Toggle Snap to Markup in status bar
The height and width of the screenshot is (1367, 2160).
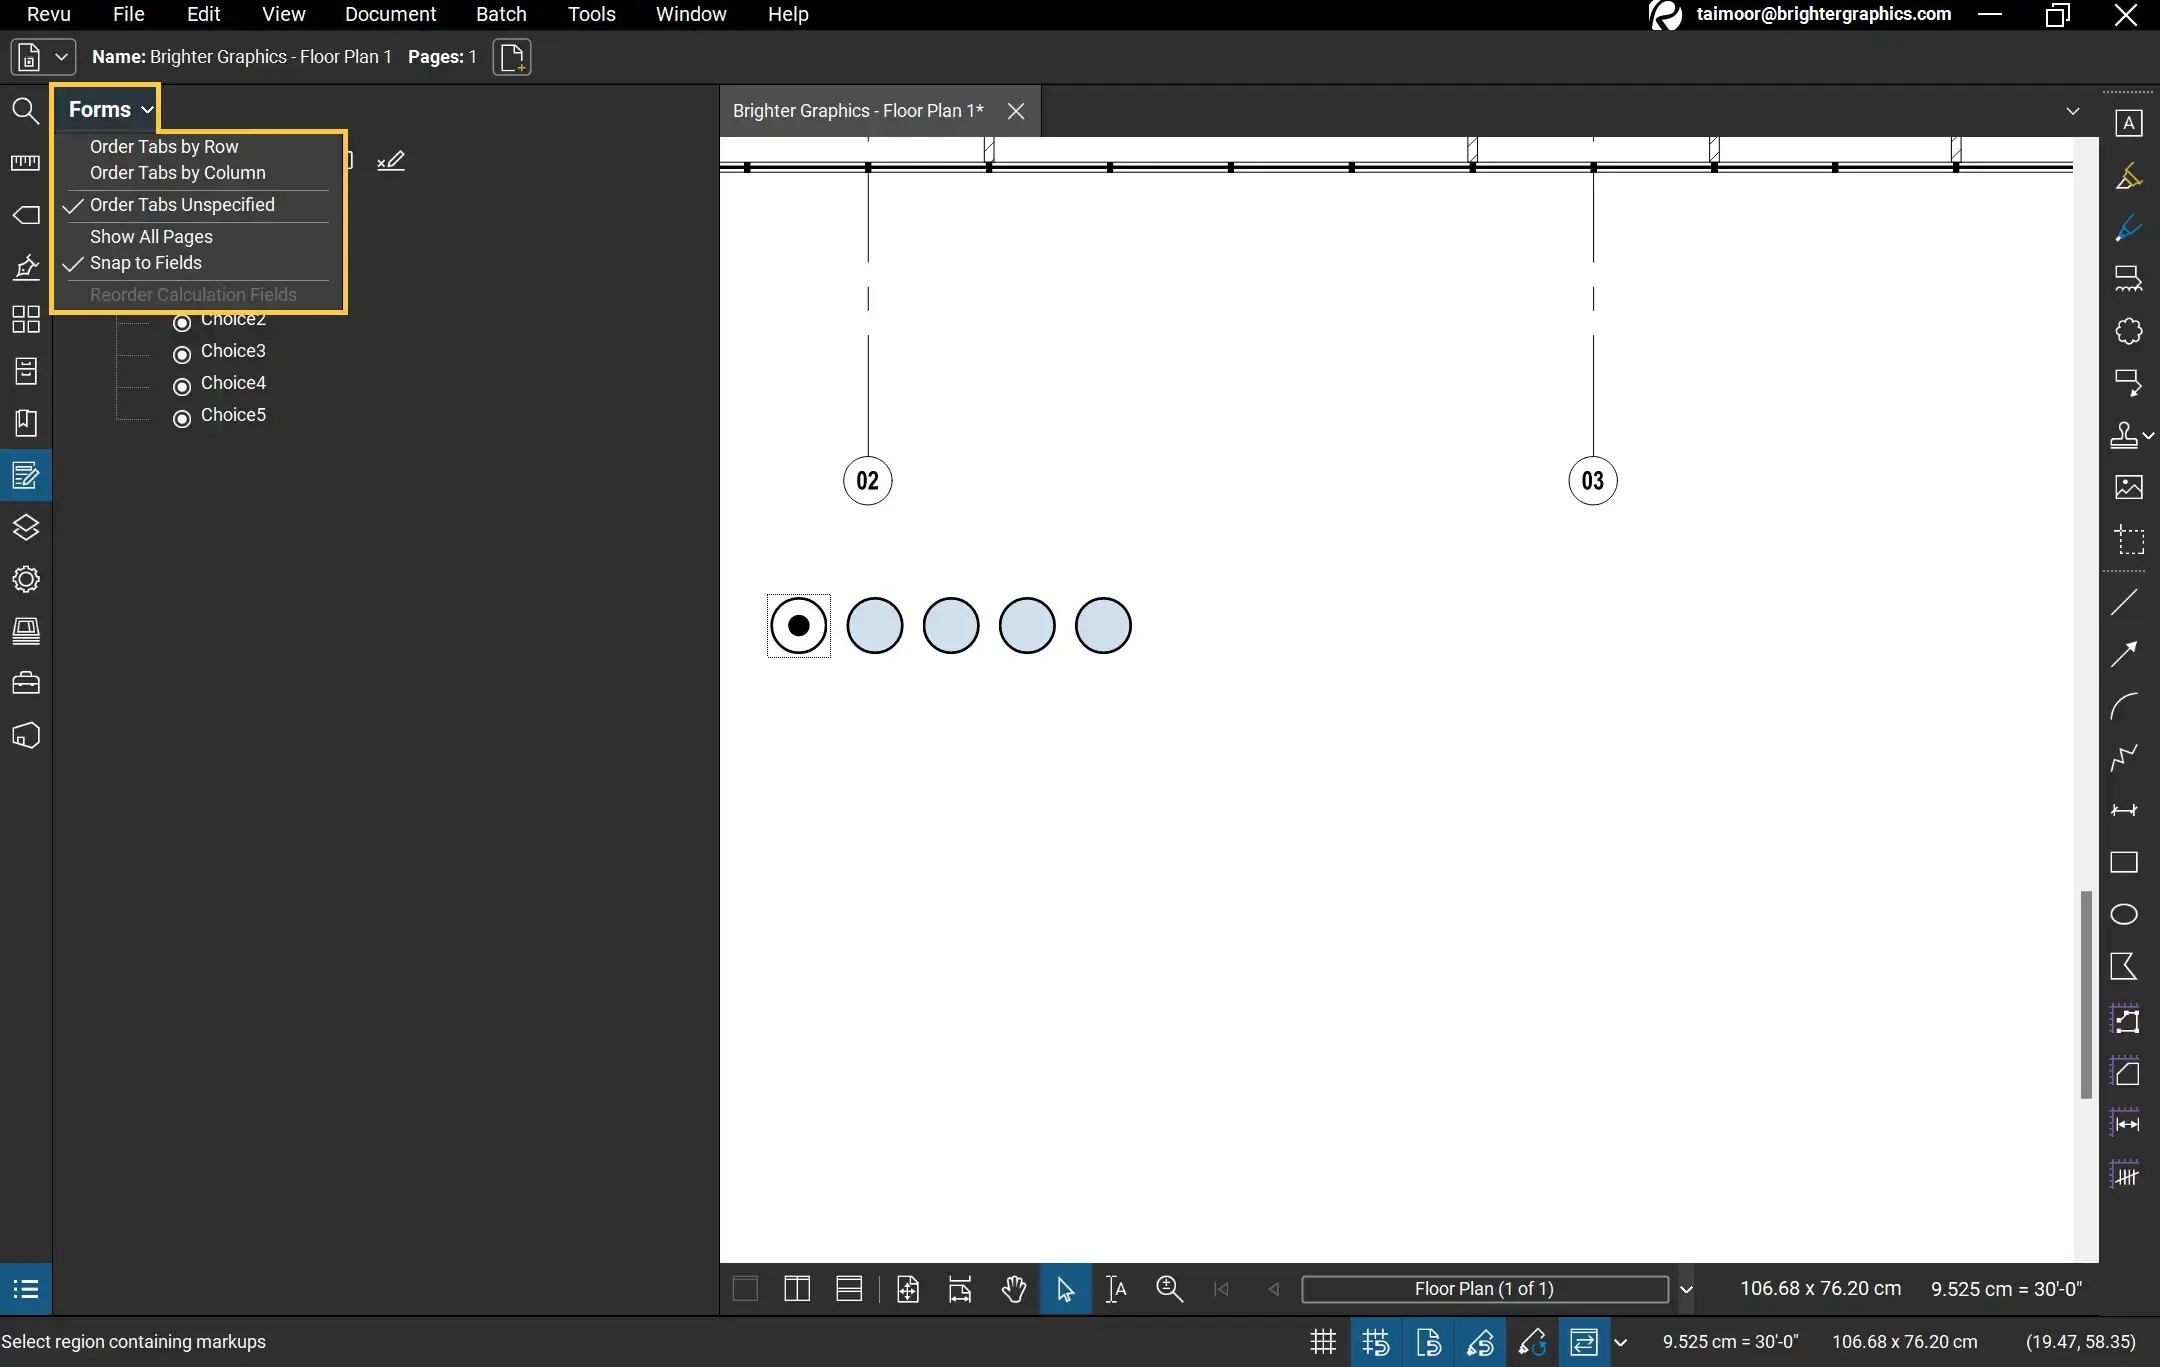click(1480, 1342)
